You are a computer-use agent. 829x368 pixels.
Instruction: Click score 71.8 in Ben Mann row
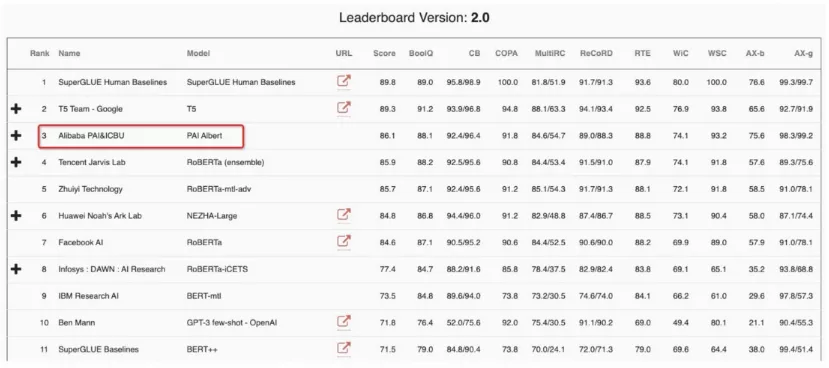click(x=388, y=323)
